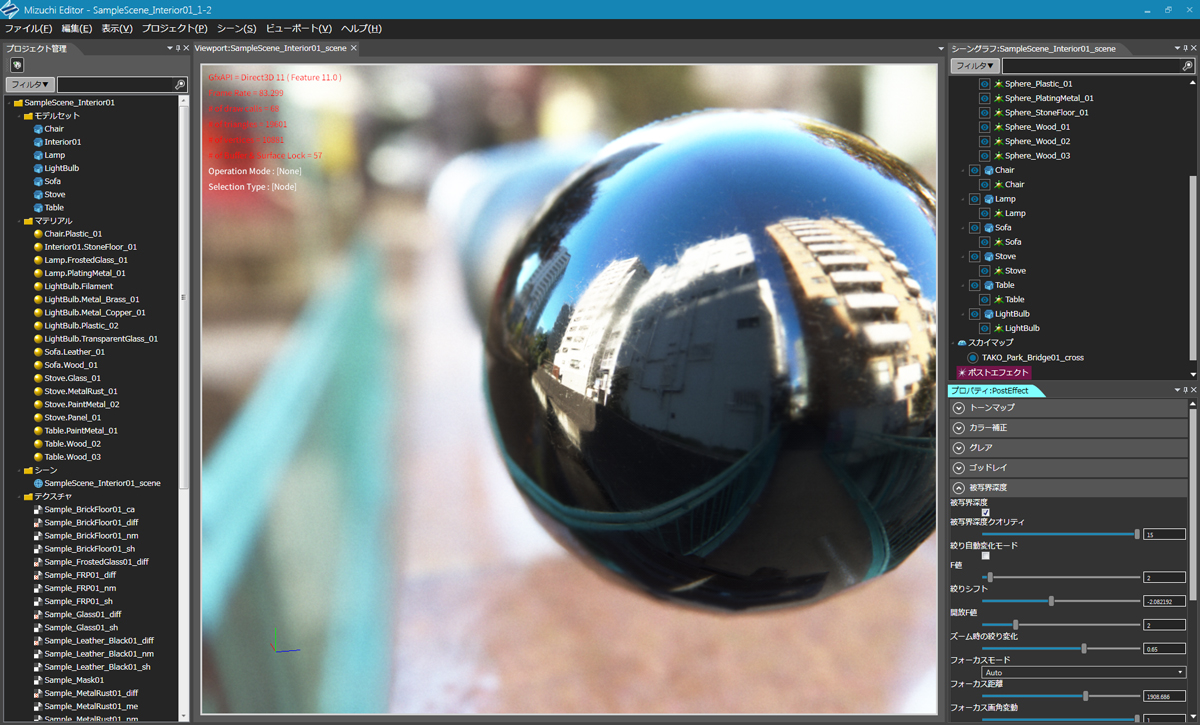
Task: Open the フィルタ dropdown in Project panel
Action: [30, 85]
